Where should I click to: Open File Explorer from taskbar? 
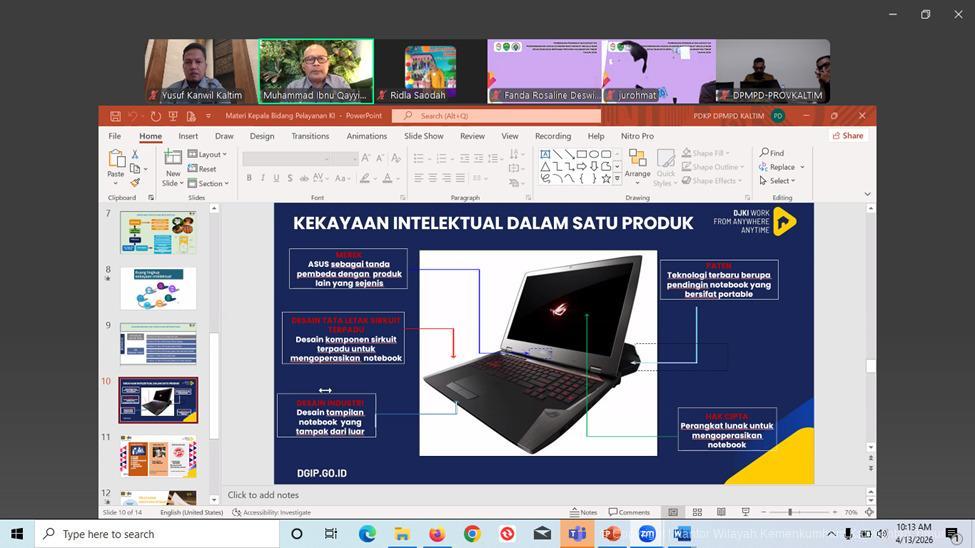click(402, 534)
